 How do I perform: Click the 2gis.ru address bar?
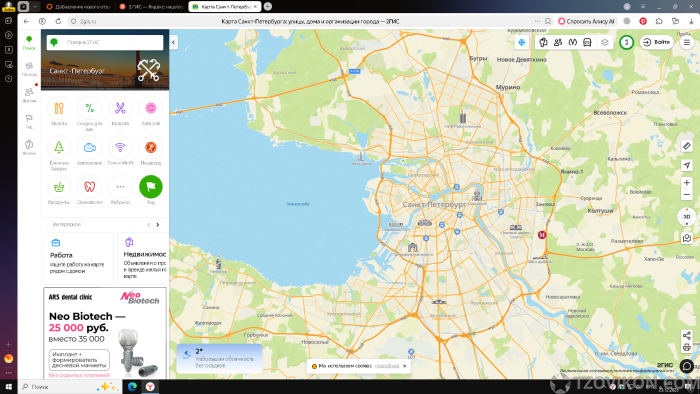(x=88, y=21)
